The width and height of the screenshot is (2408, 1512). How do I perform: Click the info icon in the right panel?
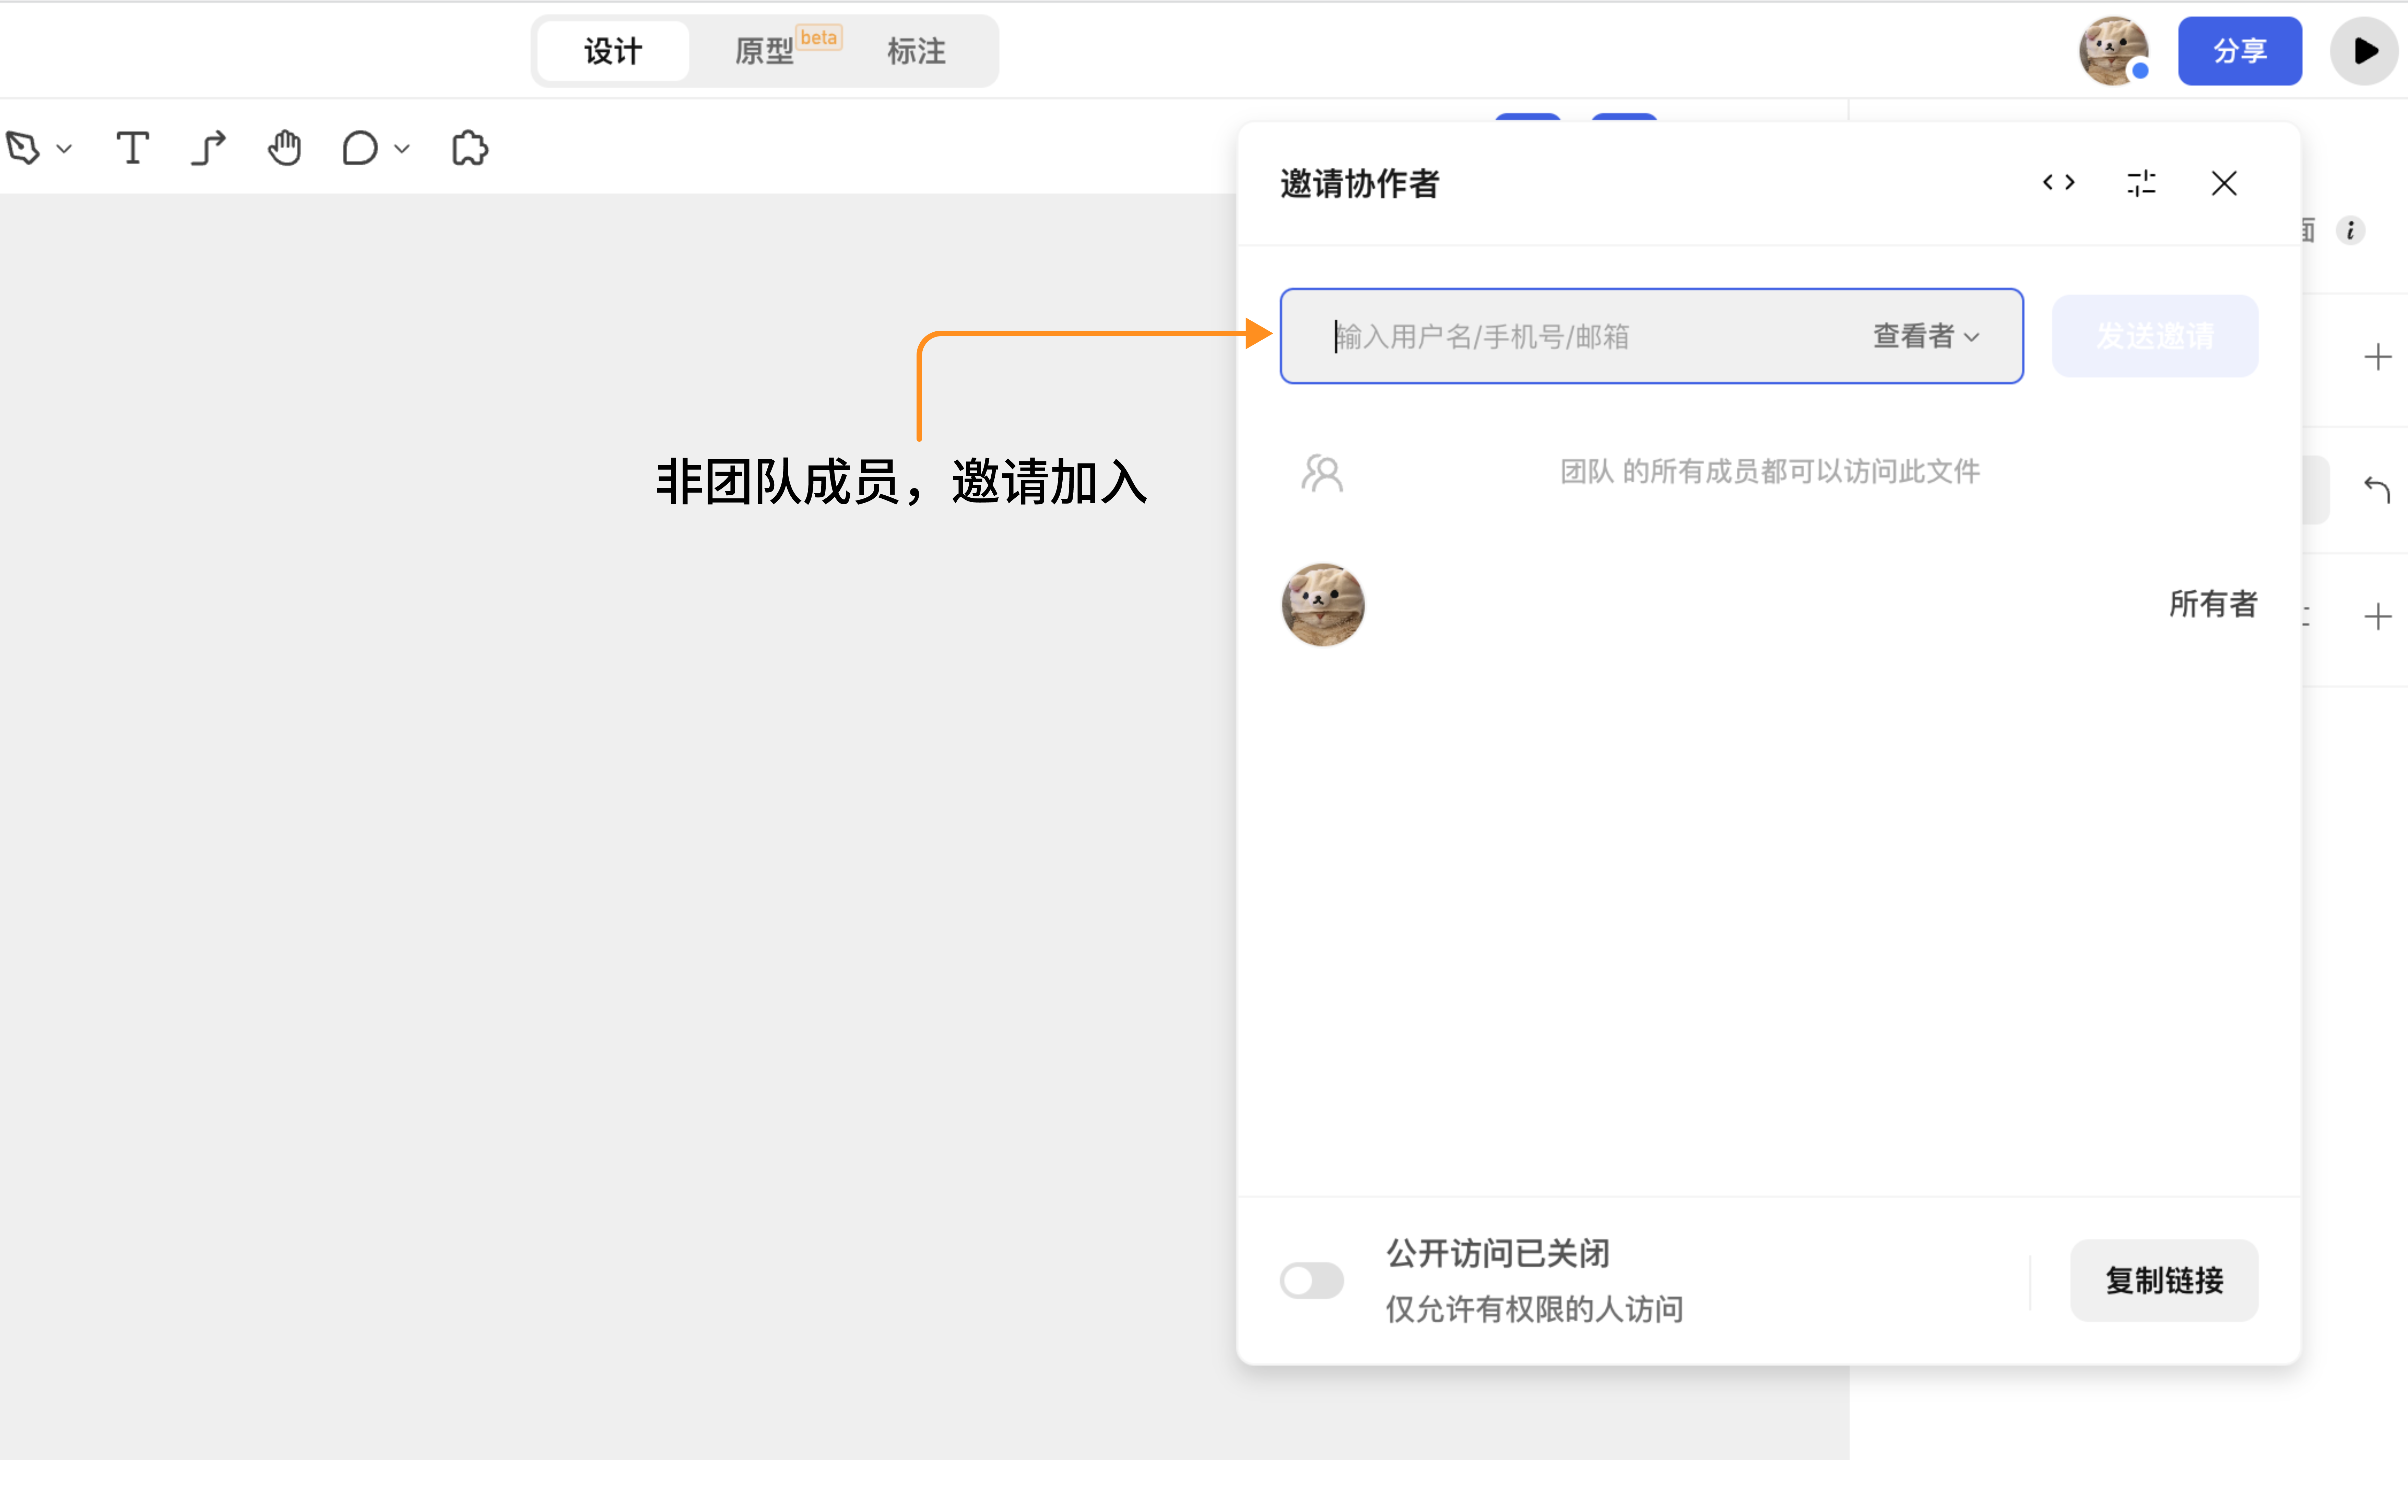2350,231
